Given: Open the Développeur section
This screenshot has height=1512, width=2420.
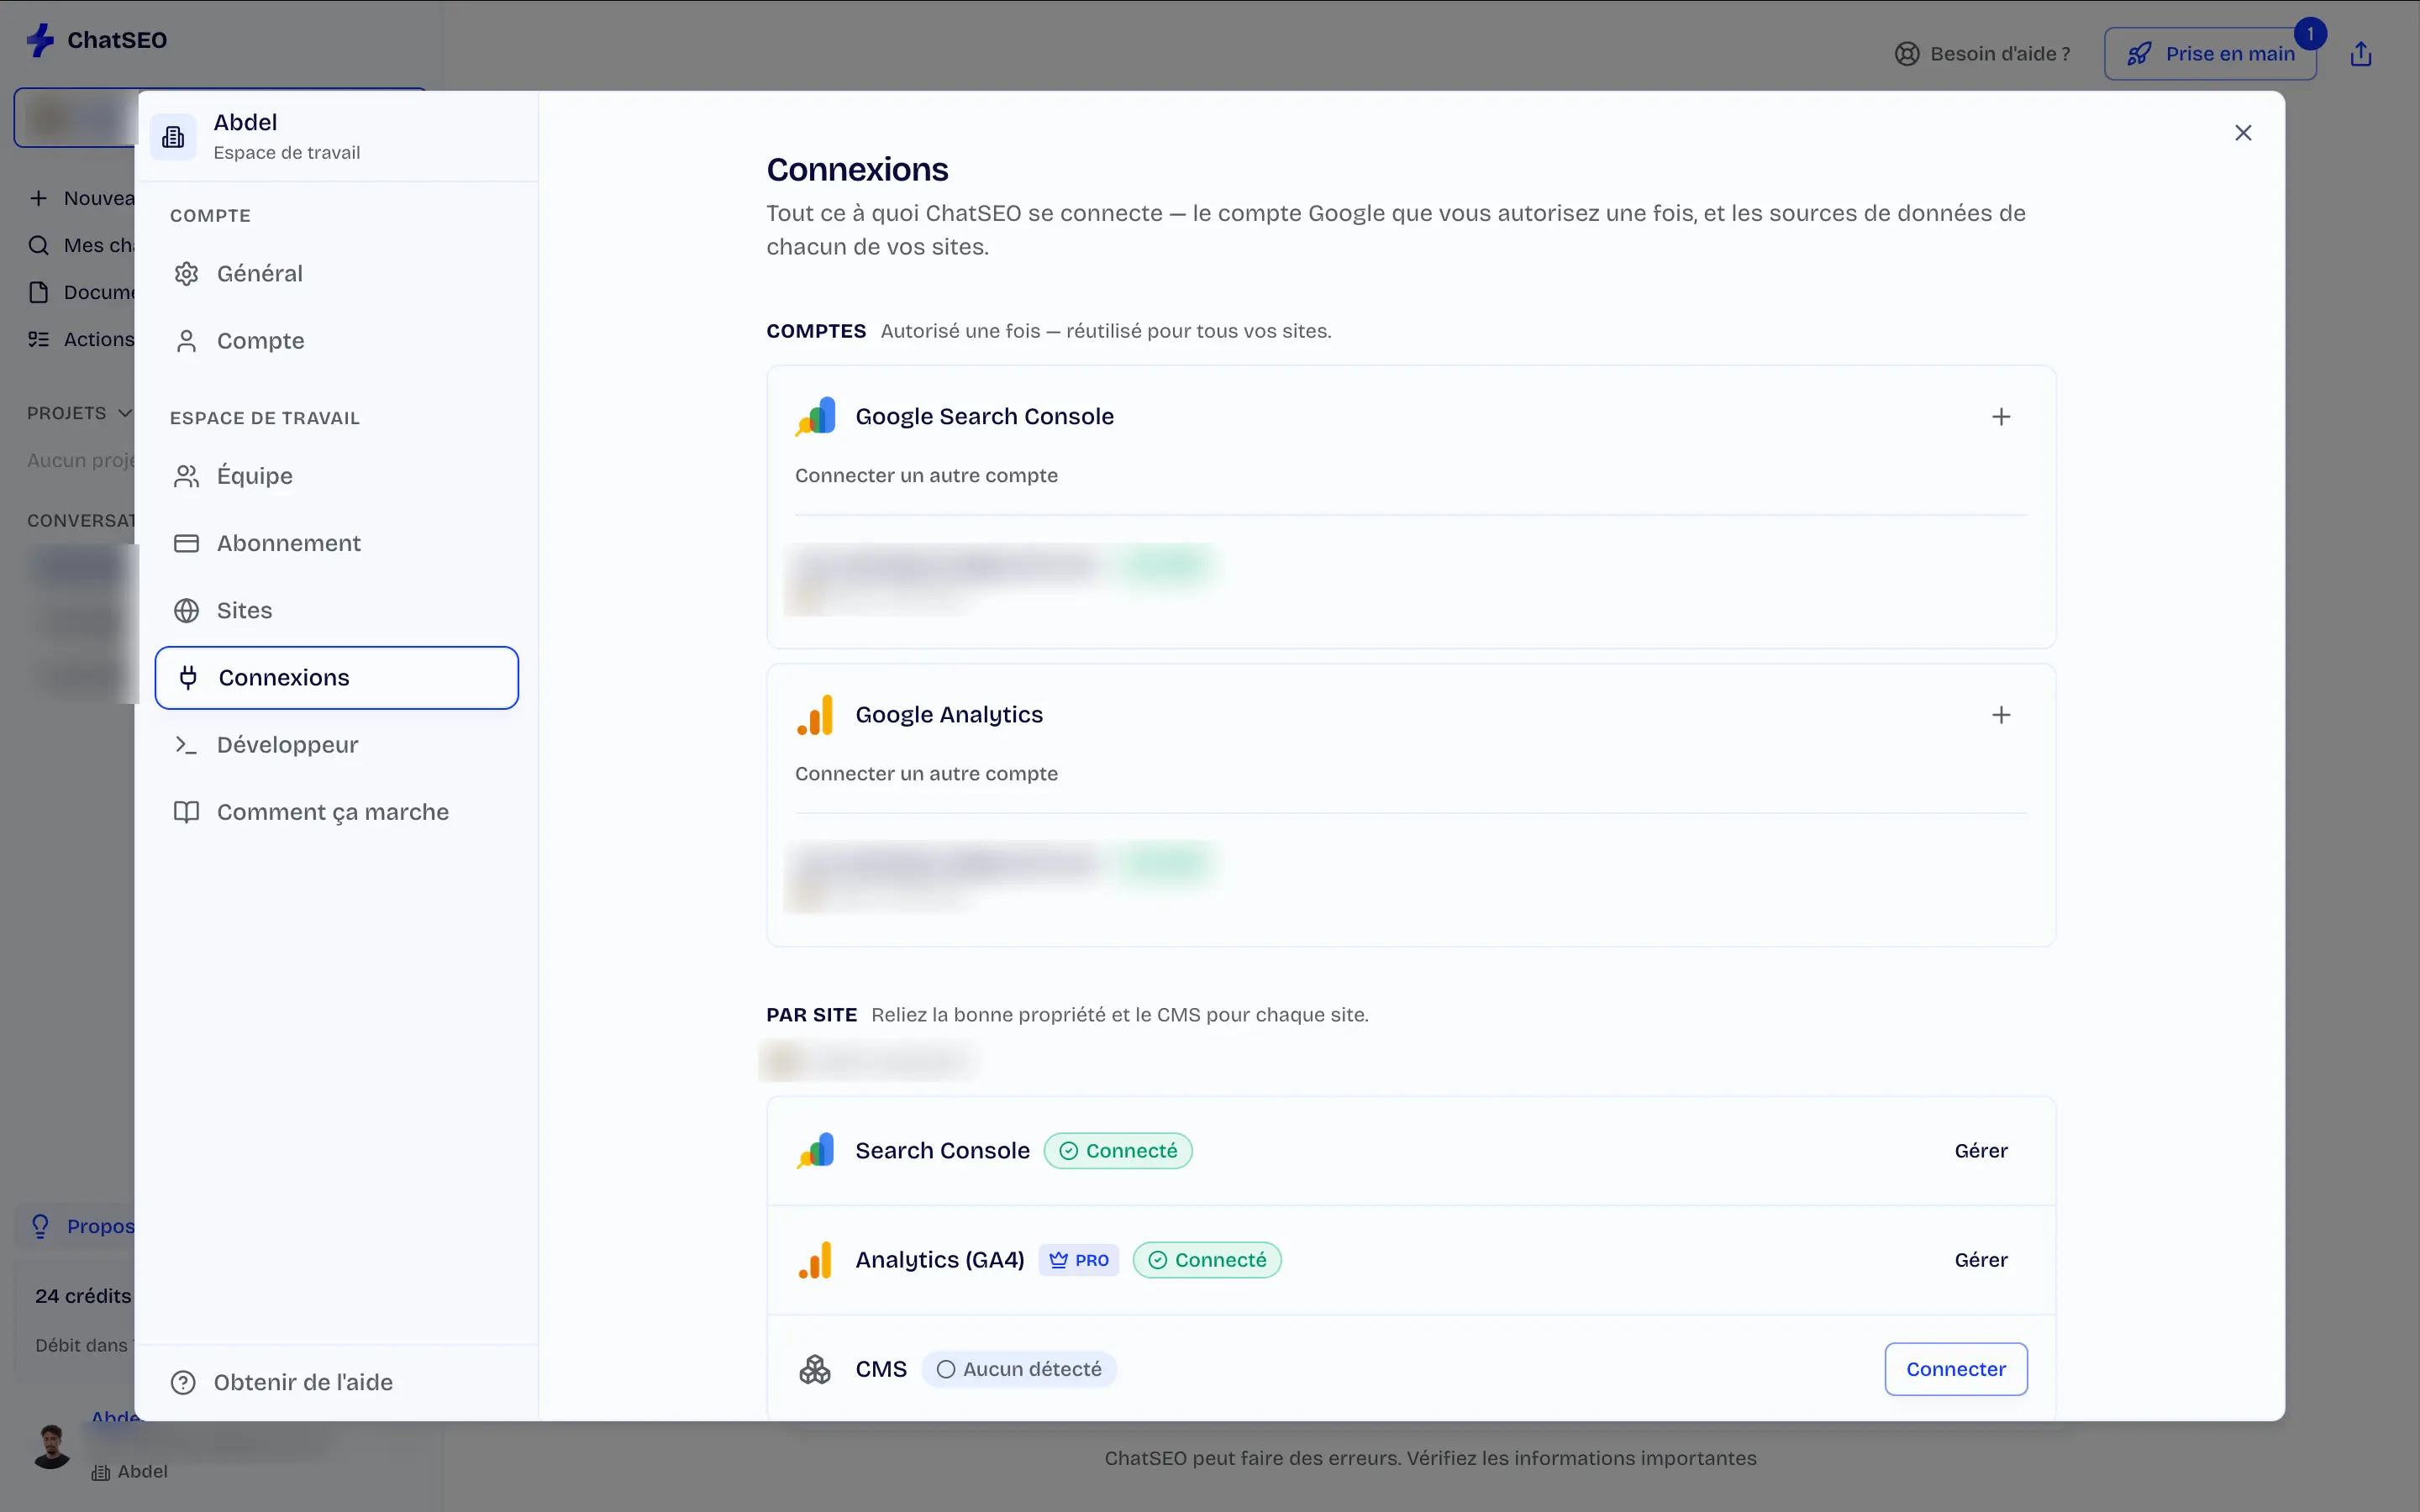Looking at the screenshot, I should [x=336, y=745].
